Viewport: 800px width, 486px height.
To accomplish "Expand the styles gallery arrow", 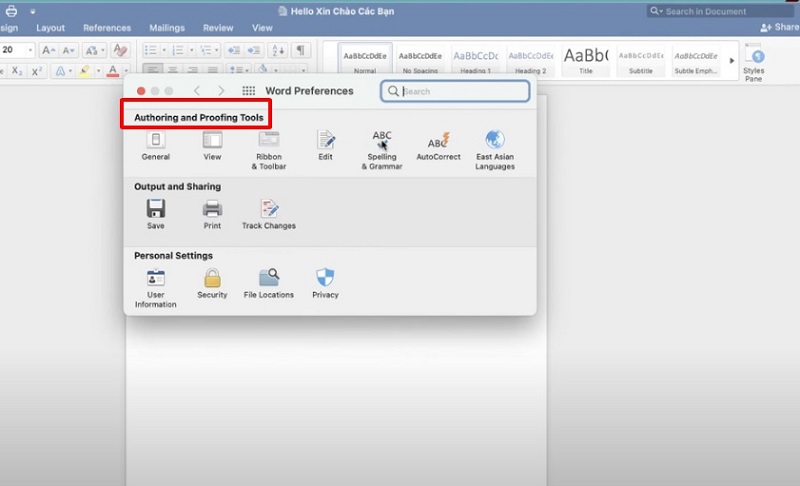I will pos(732,60).
